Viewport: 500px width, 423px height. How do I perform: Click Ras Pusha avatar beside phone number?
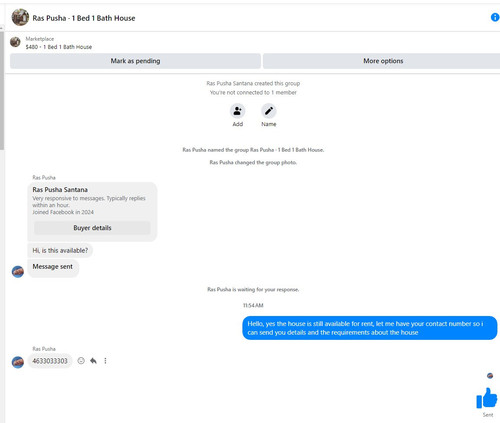18,362
